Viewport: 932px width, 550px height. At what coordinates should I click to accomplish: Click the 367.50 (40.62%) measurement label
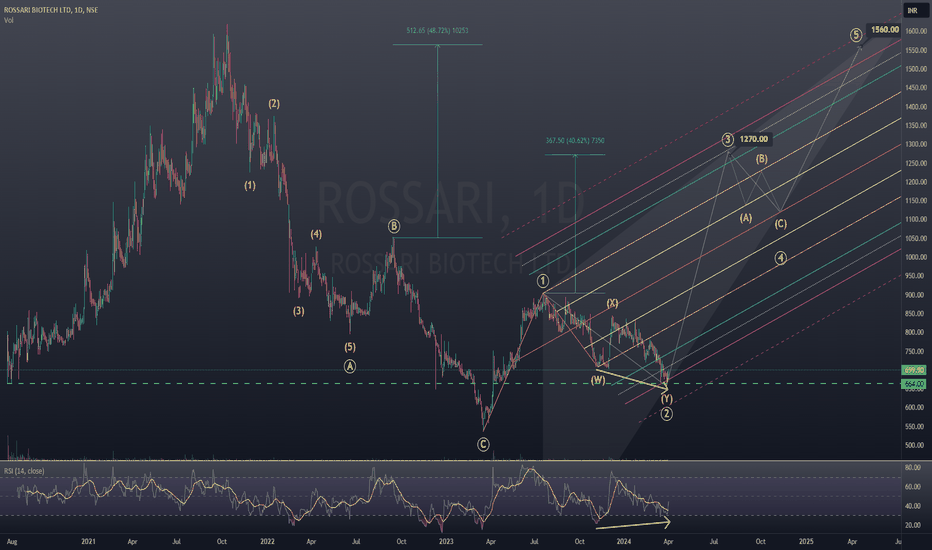point(575,141)
